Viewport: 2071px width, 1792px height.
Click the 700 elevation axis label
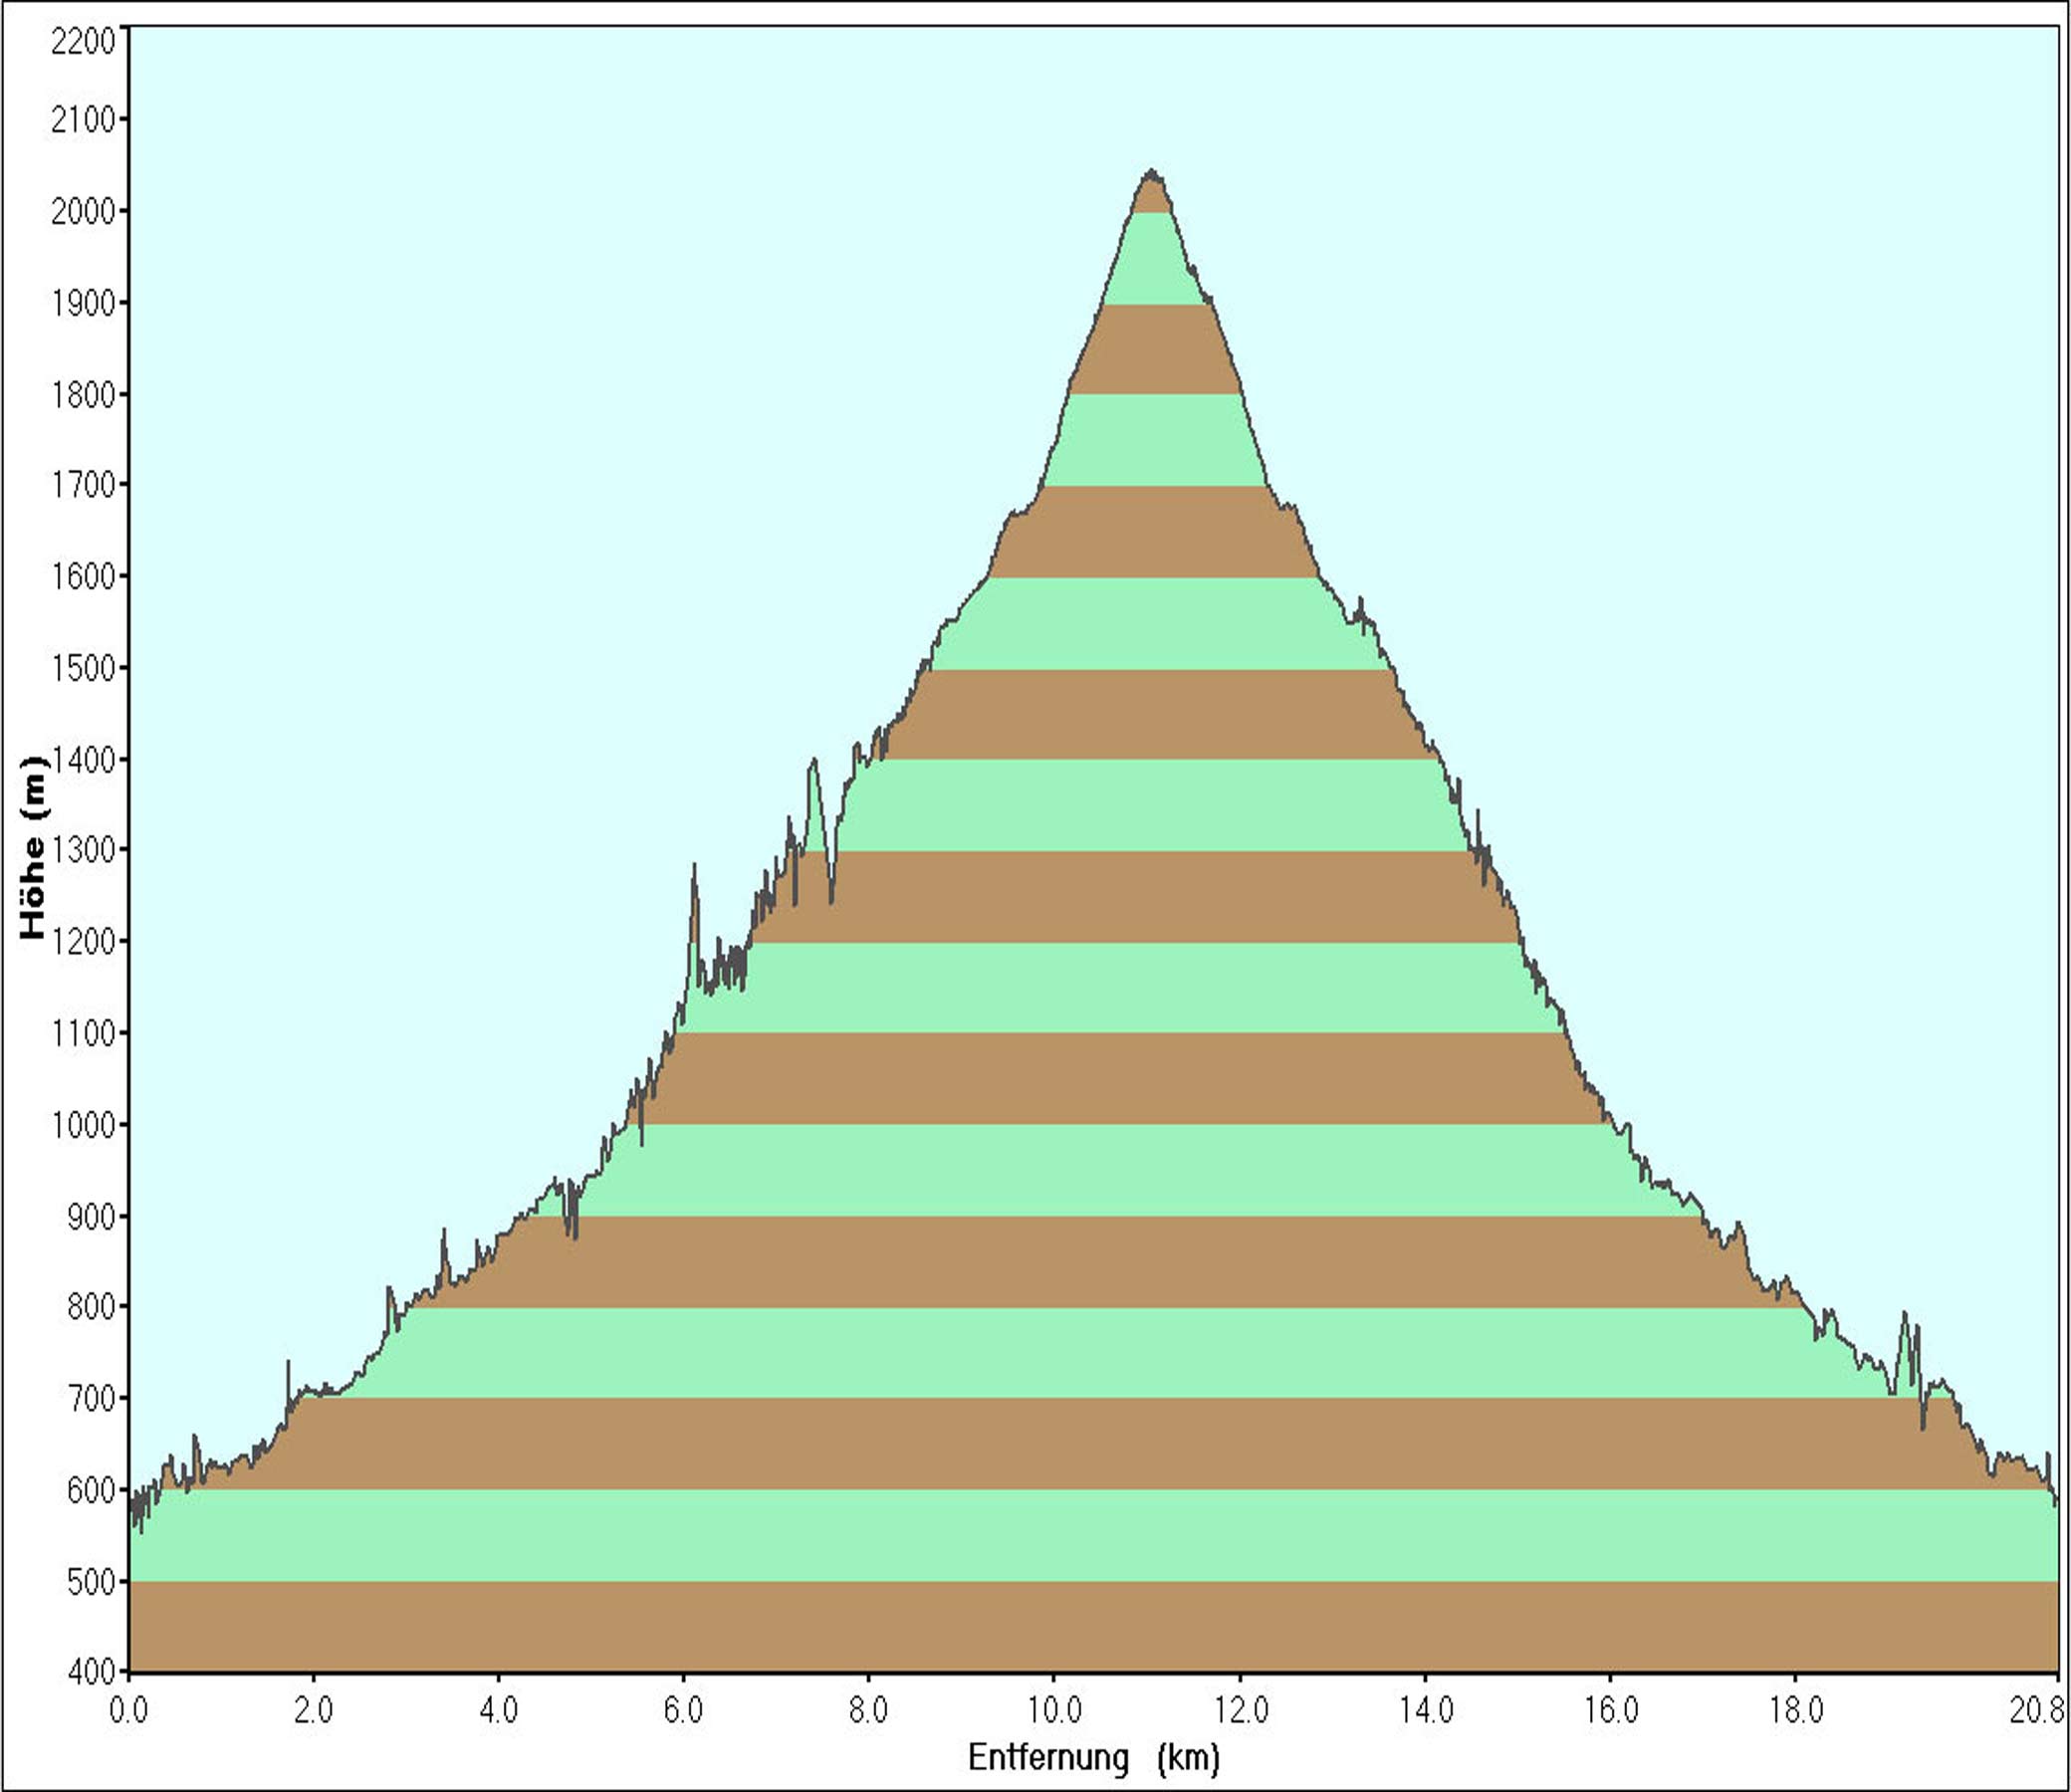pyautogui.click(x=92, y=1399)
